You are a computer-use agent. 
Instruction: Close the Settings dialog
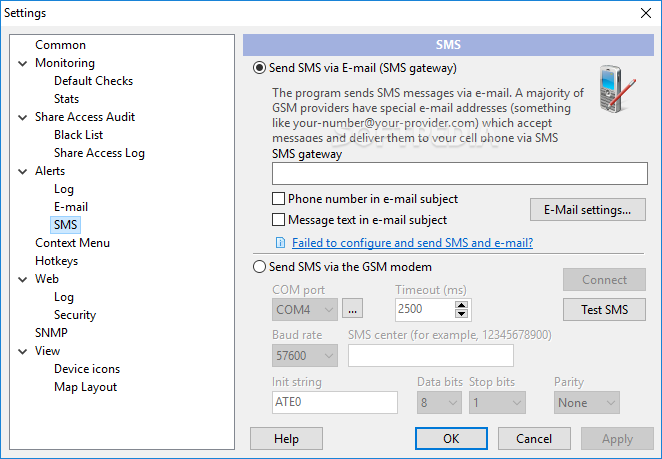point(646,13)
